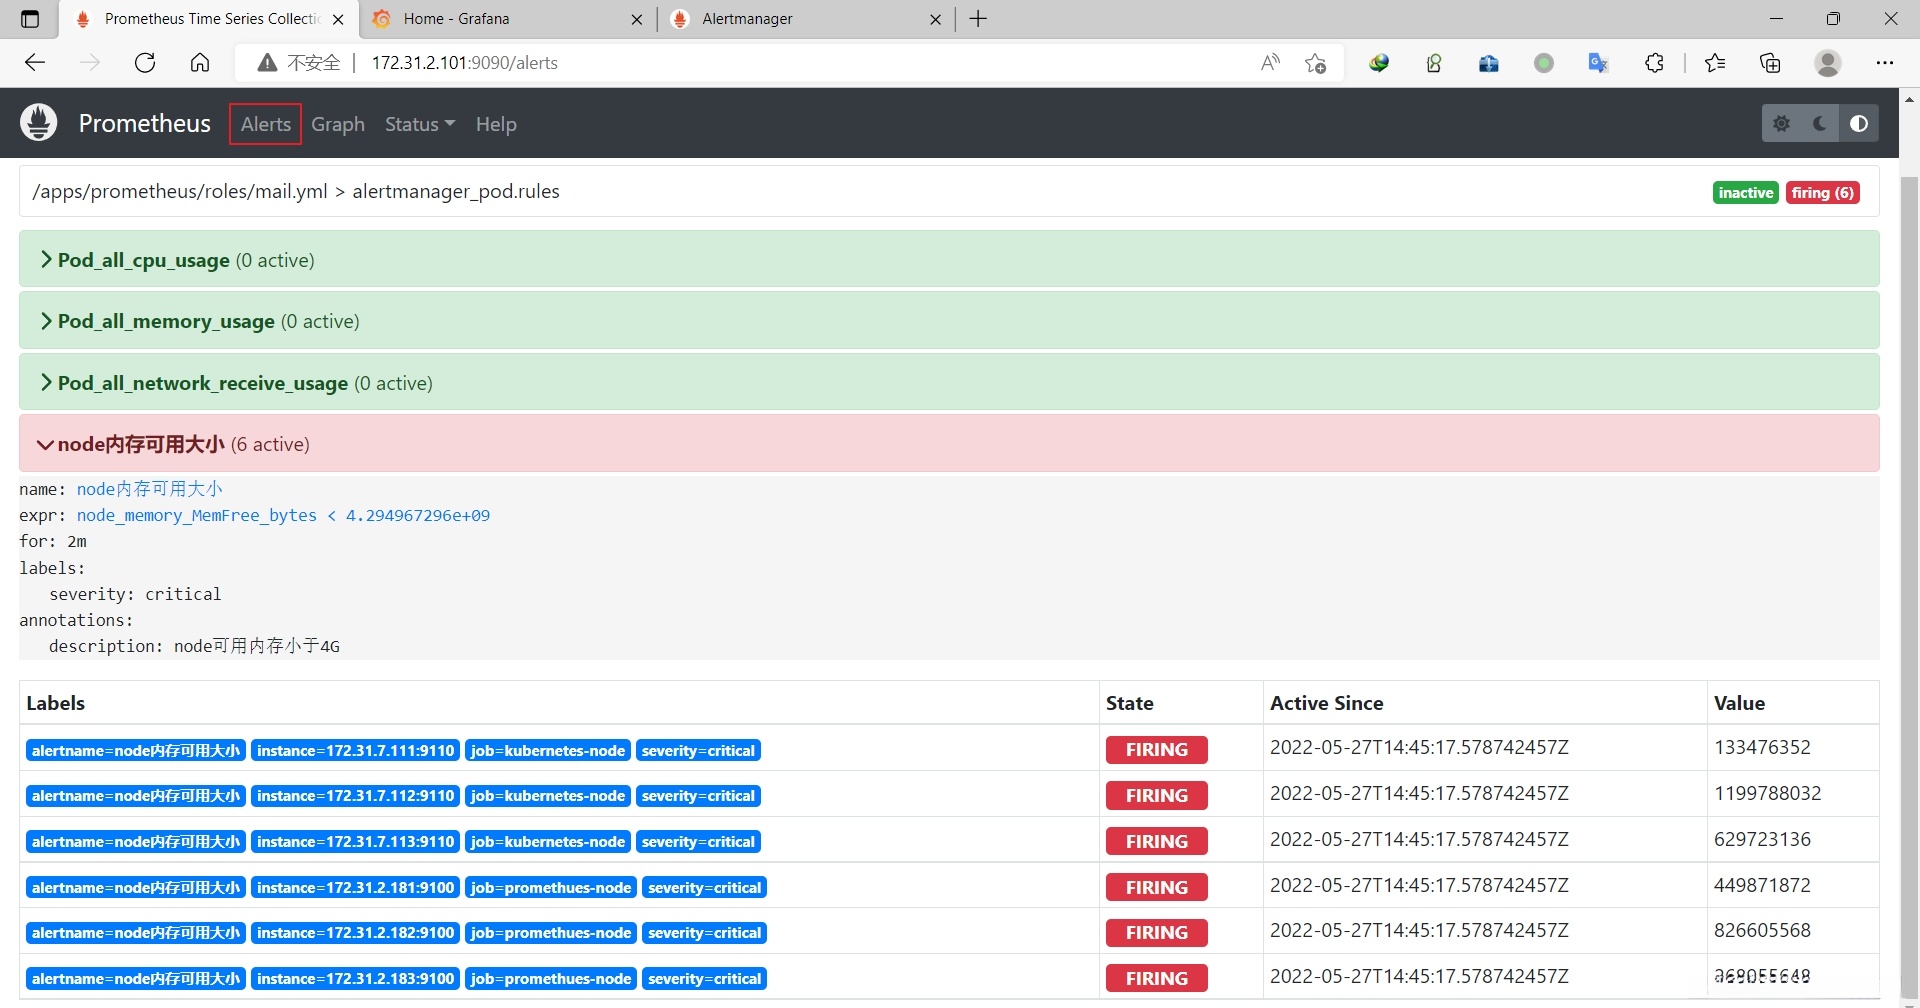The width and height of the screenshot is (1920, 1008).
Task: Open the Graph page in navbar
Action: tap(338, 124)
